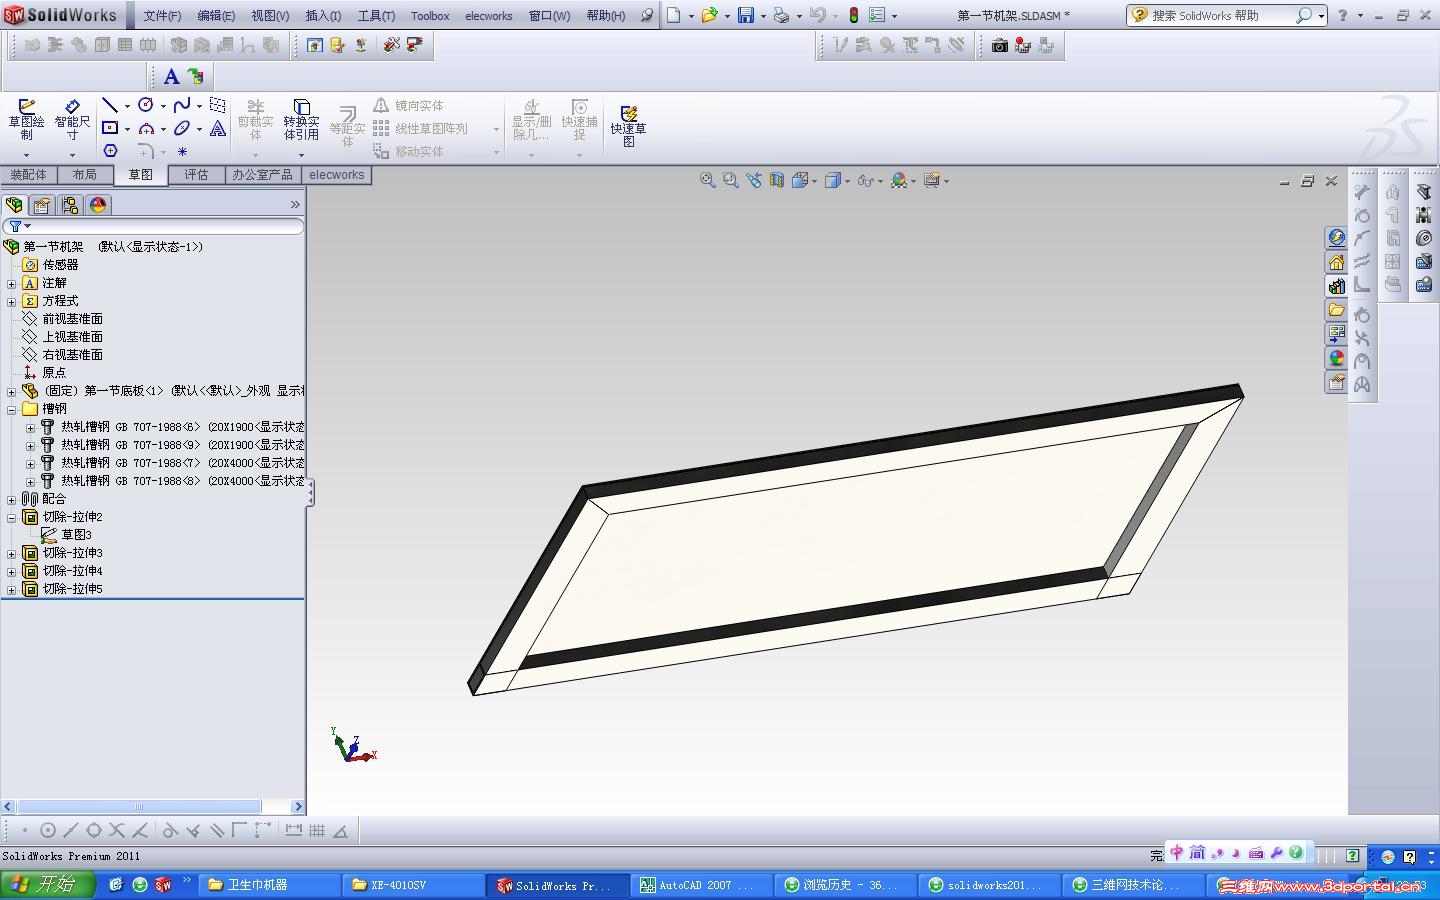
Task: Open the ConfigurationManager tab
Action: coord(70,205)
